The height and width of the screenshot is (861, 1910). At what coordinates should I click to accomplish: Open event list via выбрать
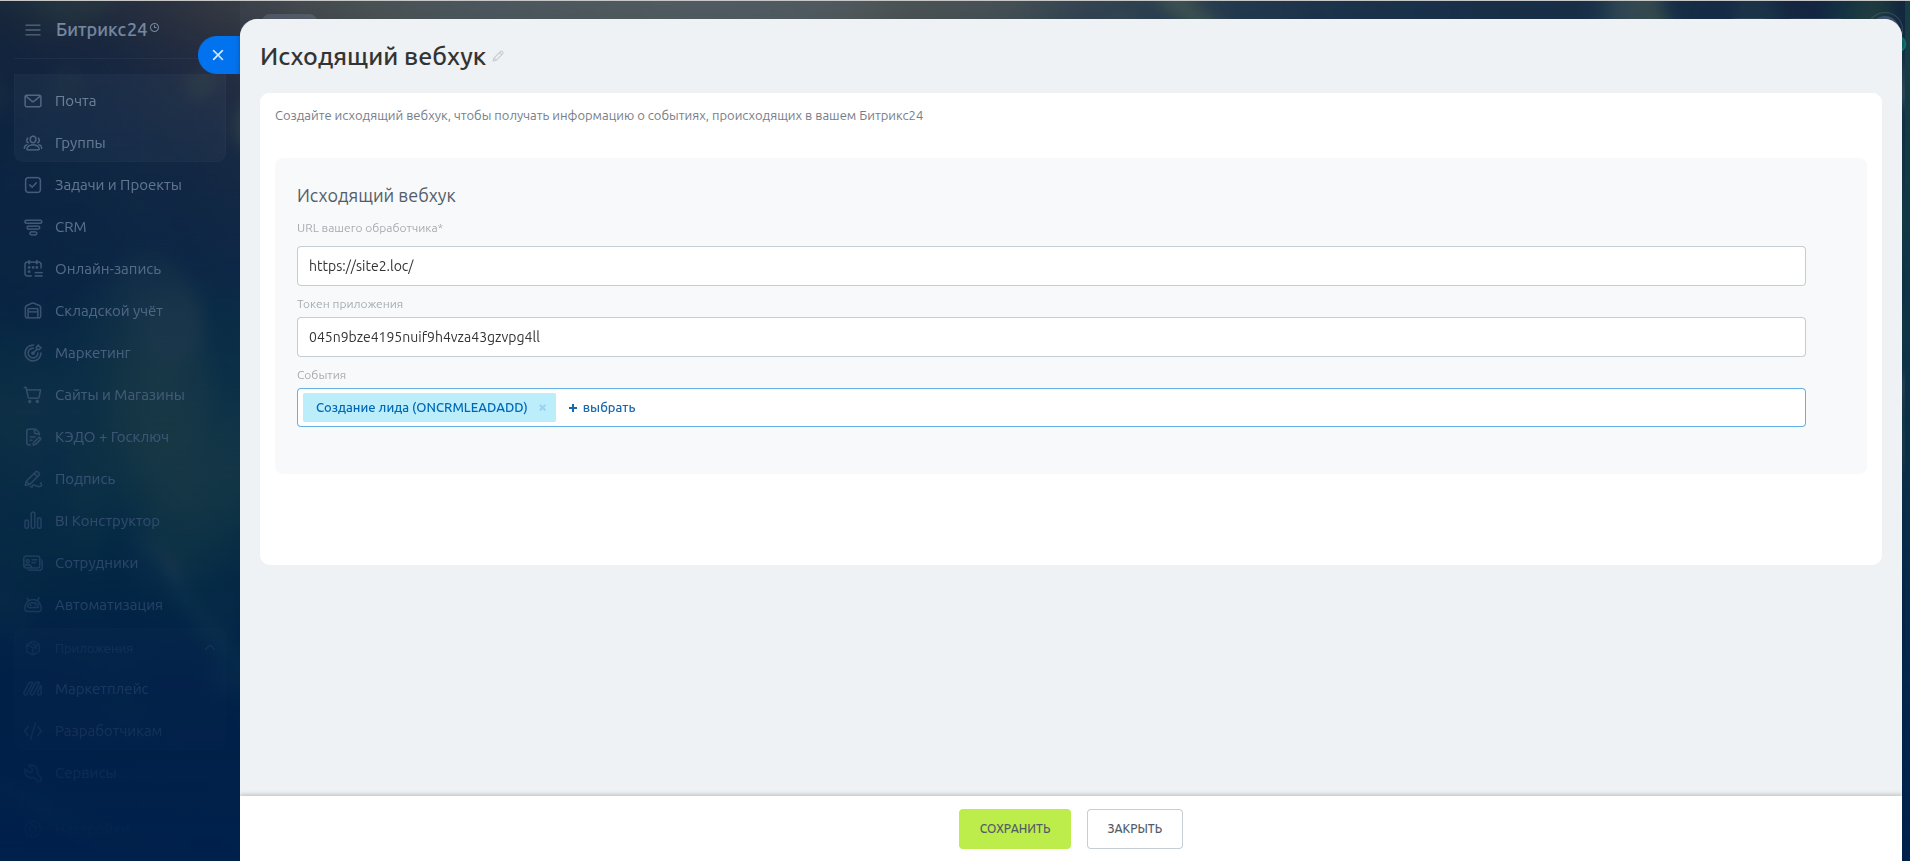pyautogui.click(x=602, y=408)
